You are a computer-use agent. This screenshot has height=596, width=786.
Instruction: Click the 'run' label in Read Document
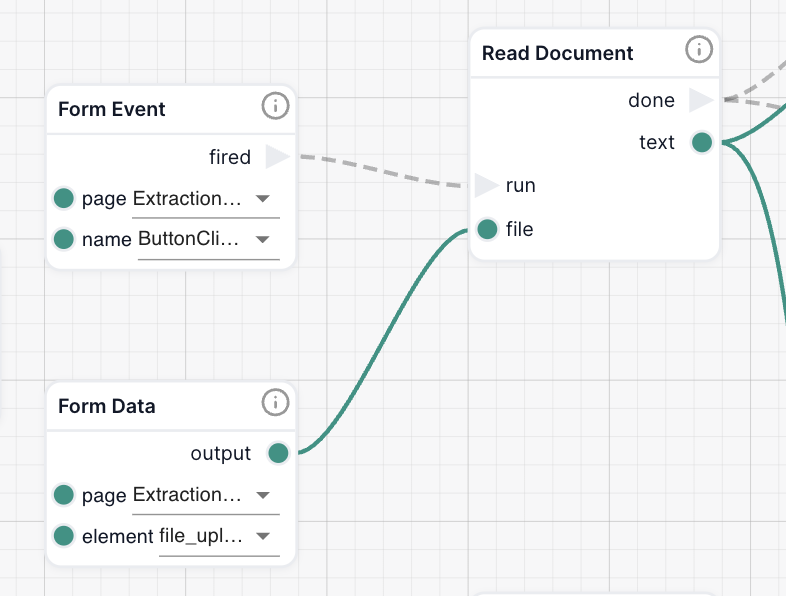pos(520,185)
